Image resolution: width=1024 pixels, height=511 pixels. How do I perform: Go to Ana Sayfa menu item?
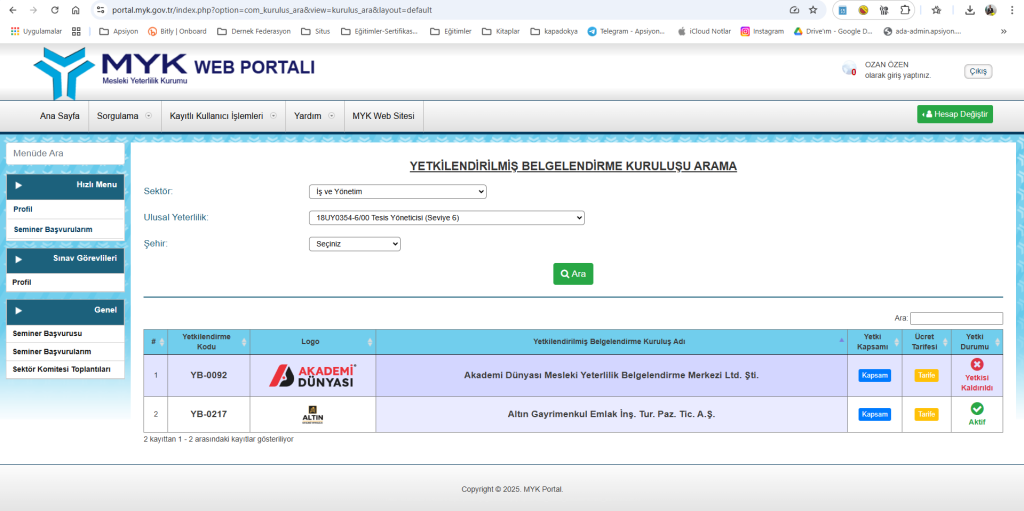point(59,116)
